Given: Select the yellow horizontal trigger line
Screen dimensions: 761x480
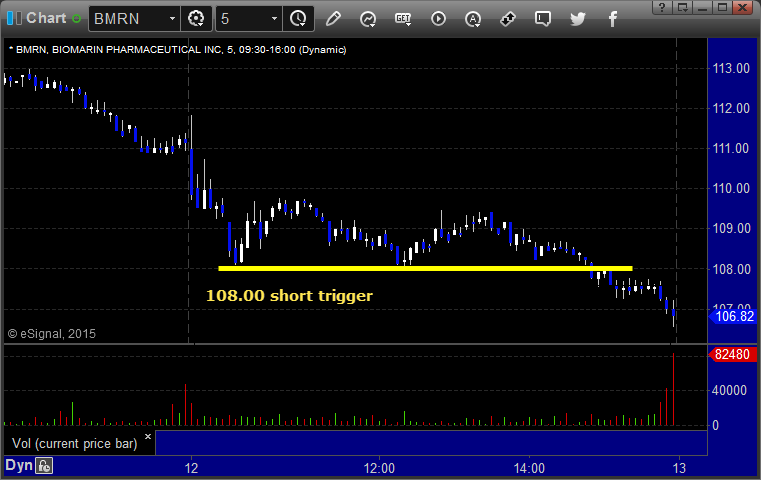Looking at the screenshot, I should tap(425, 268).
